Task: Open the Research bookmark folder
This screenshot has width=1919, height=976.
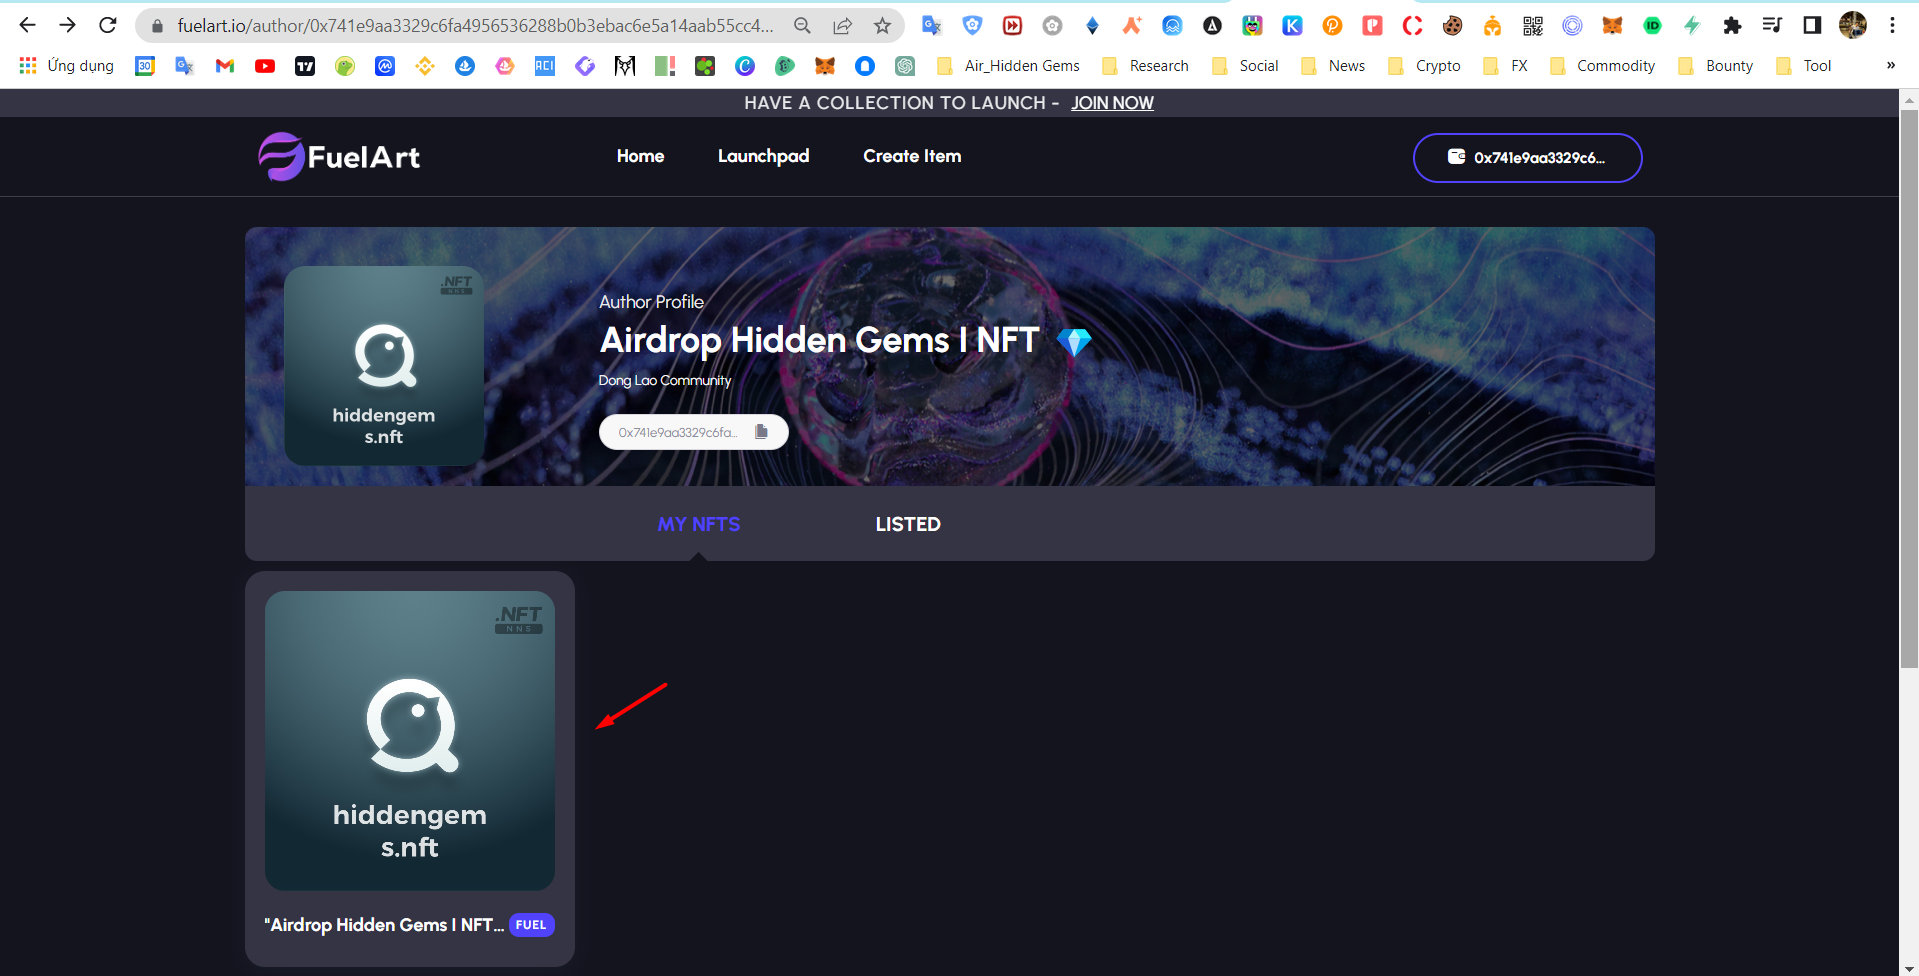Action: [x=1145, y=66]
